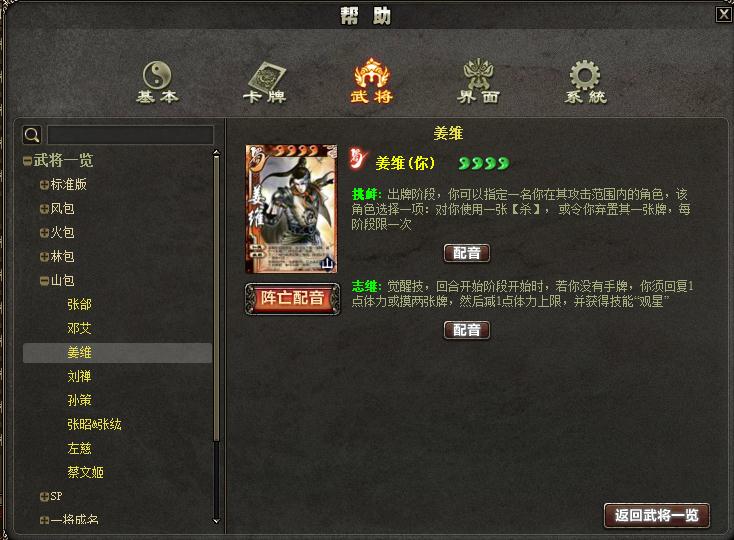Viewport: 734px width, 540px height.
Task: Open the 界面 mask icon tab
Action: 478,81
